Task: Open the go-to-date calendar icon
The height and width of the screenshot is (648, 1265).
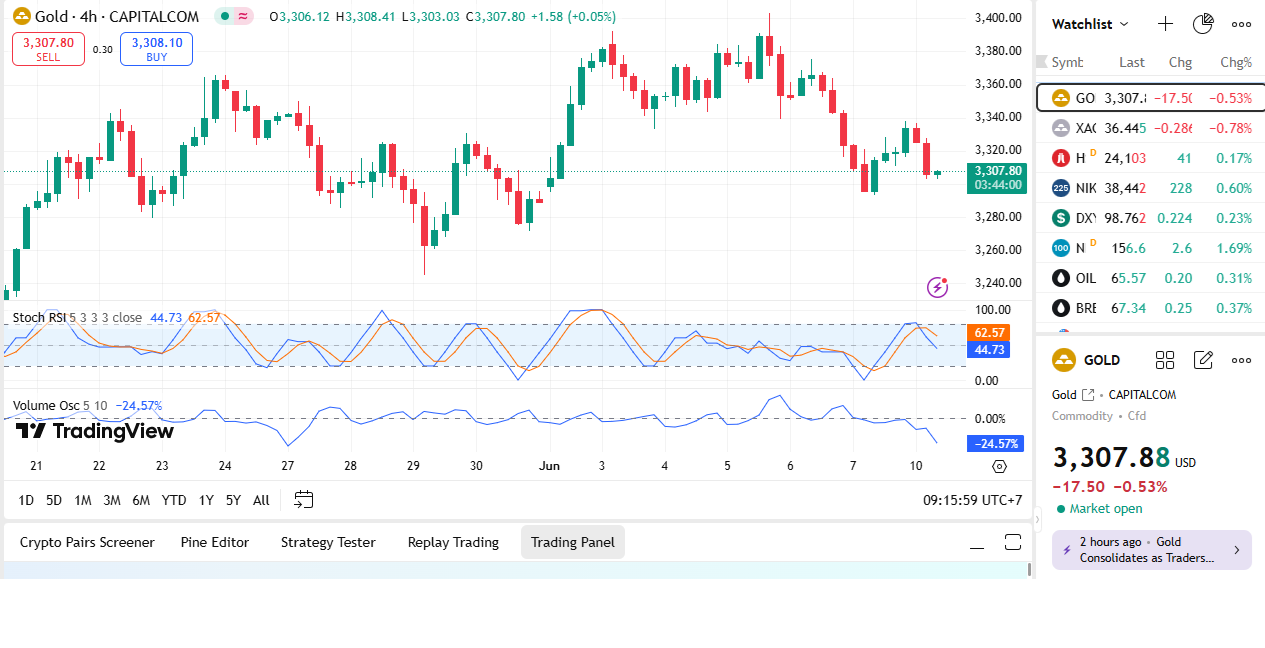Action: click(x=304, y=500)
